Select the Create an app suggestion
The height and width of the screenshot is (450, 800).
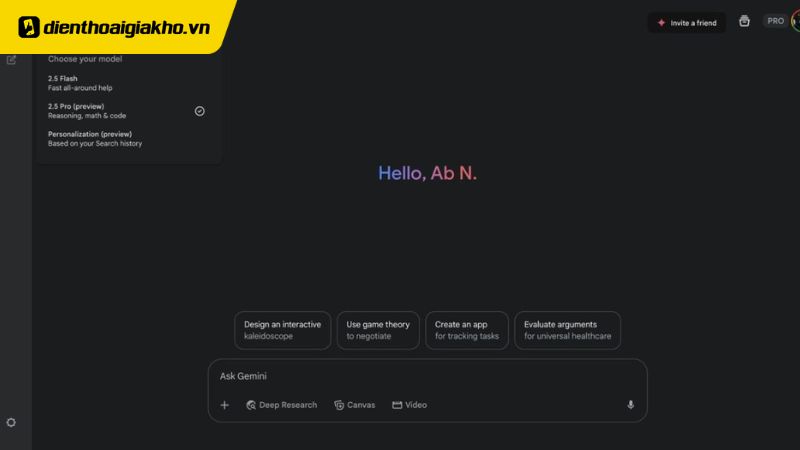point(466,330)
